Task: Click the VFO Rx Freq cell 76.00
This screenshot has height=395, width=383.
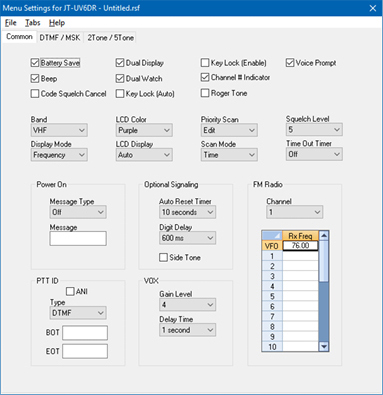Action: click(x=300, y=246)
